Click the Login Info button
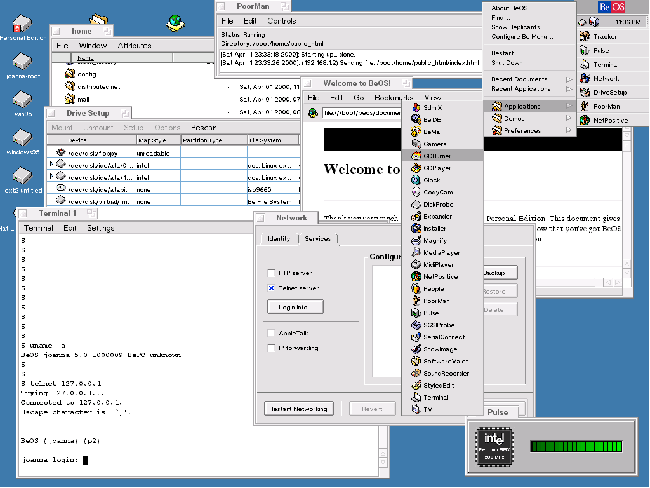This screenshot has height=488, width=650. point(295,307)
